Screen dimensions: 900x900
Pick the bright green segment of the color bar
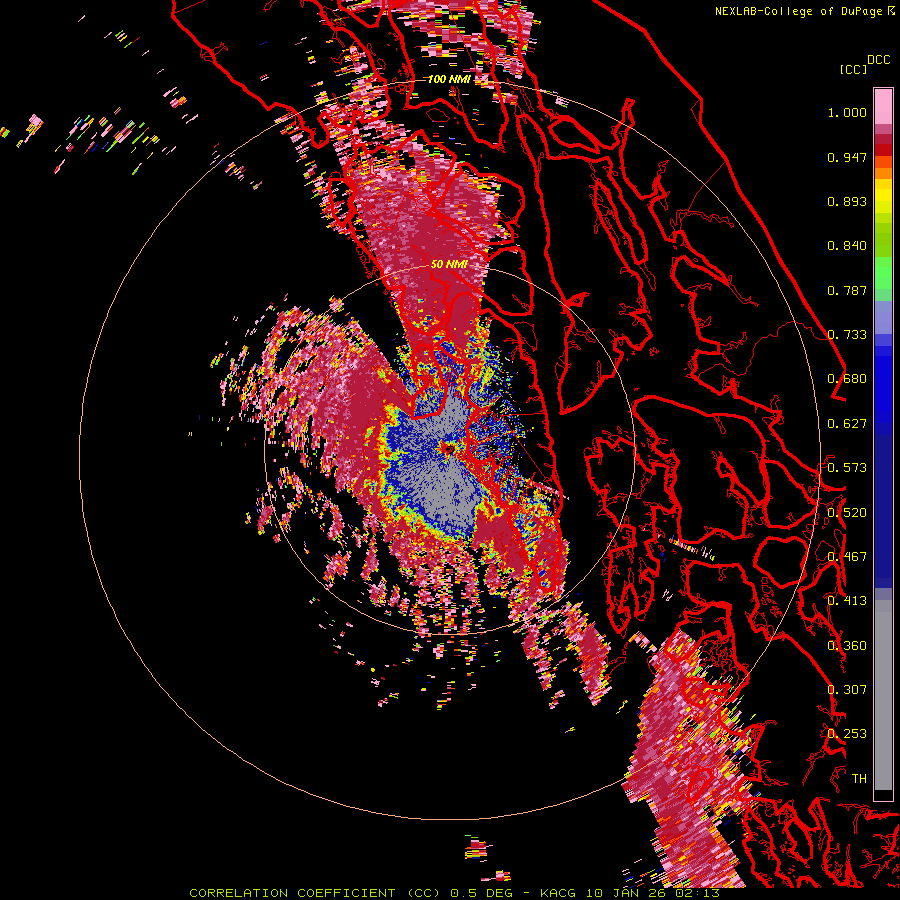pyautogui.click(x=883, y=273)
